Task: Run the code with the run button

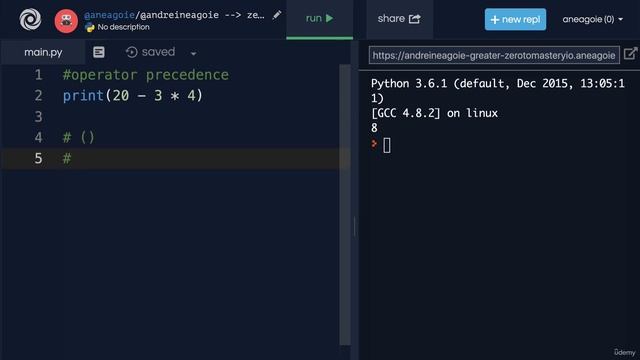Action: pos(320,18)
